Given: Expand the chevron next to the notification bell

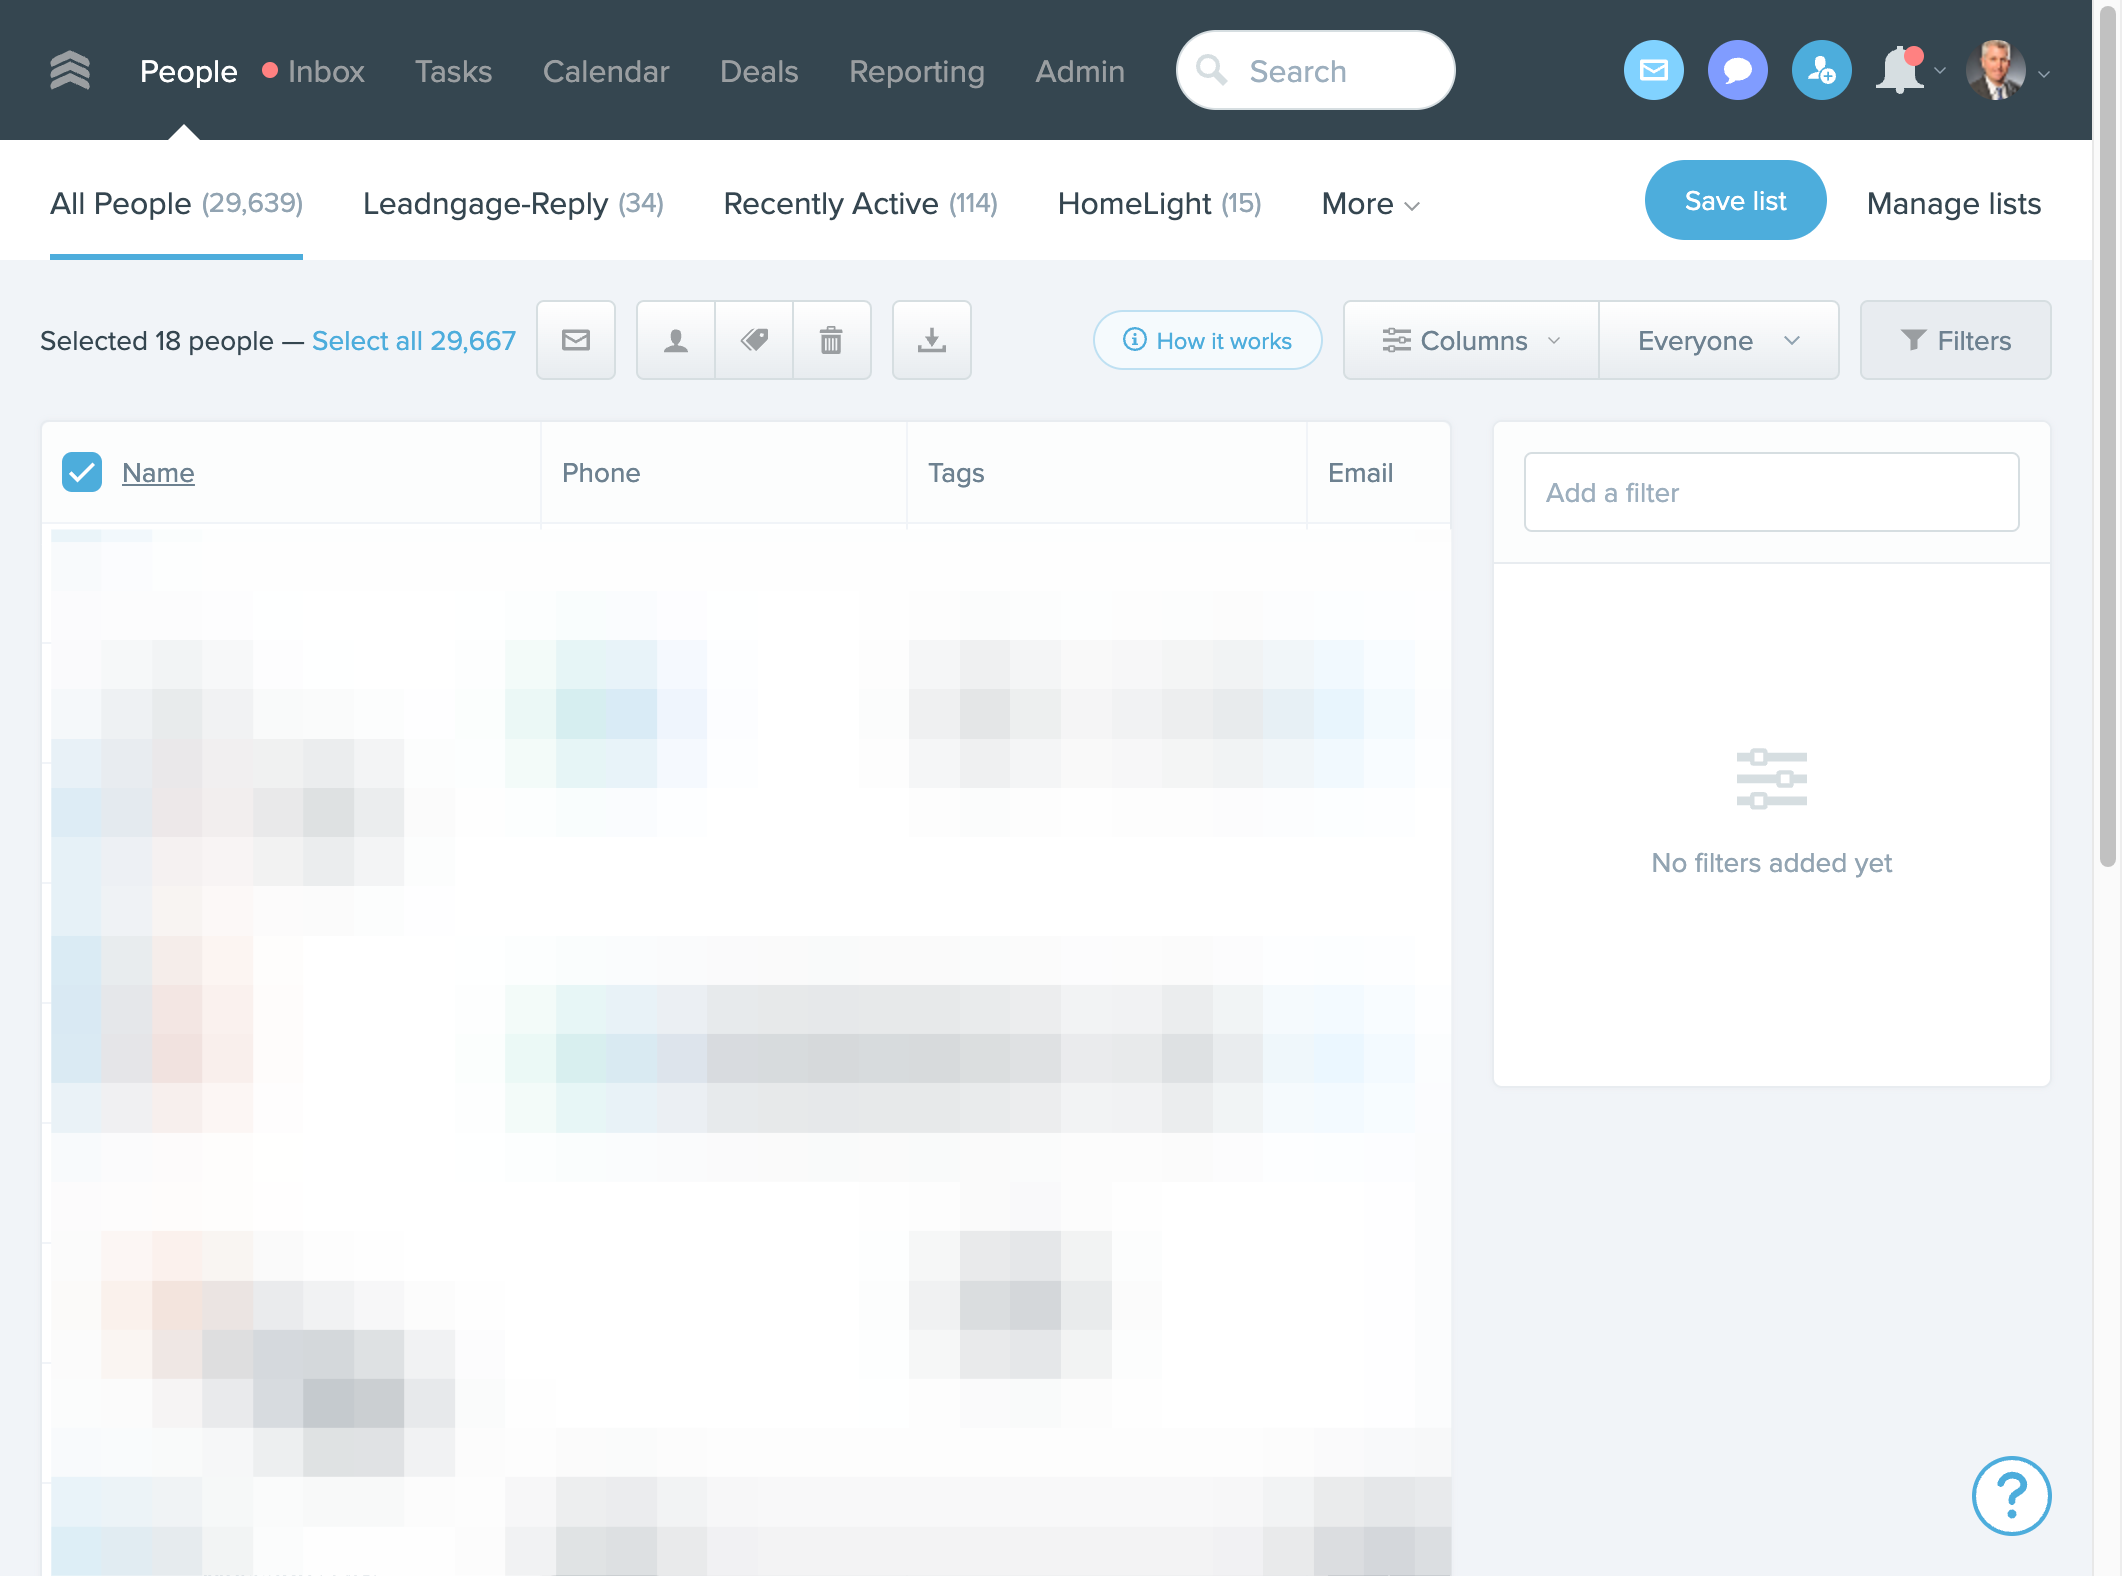Looking at the screenshot, I should (x=1940, y=71).
